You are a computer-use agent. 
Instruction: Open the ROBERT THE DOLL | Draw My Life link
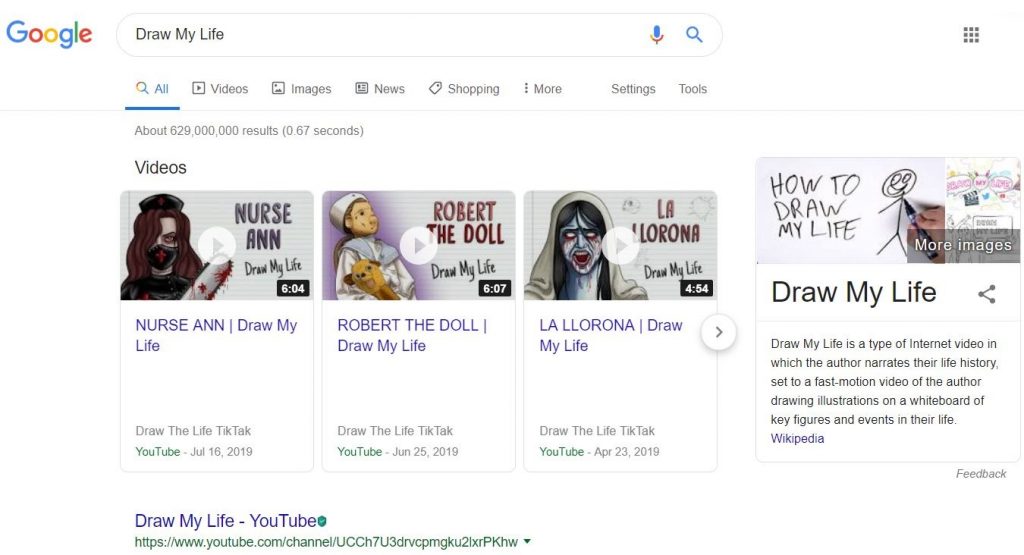tap(412, 335)
